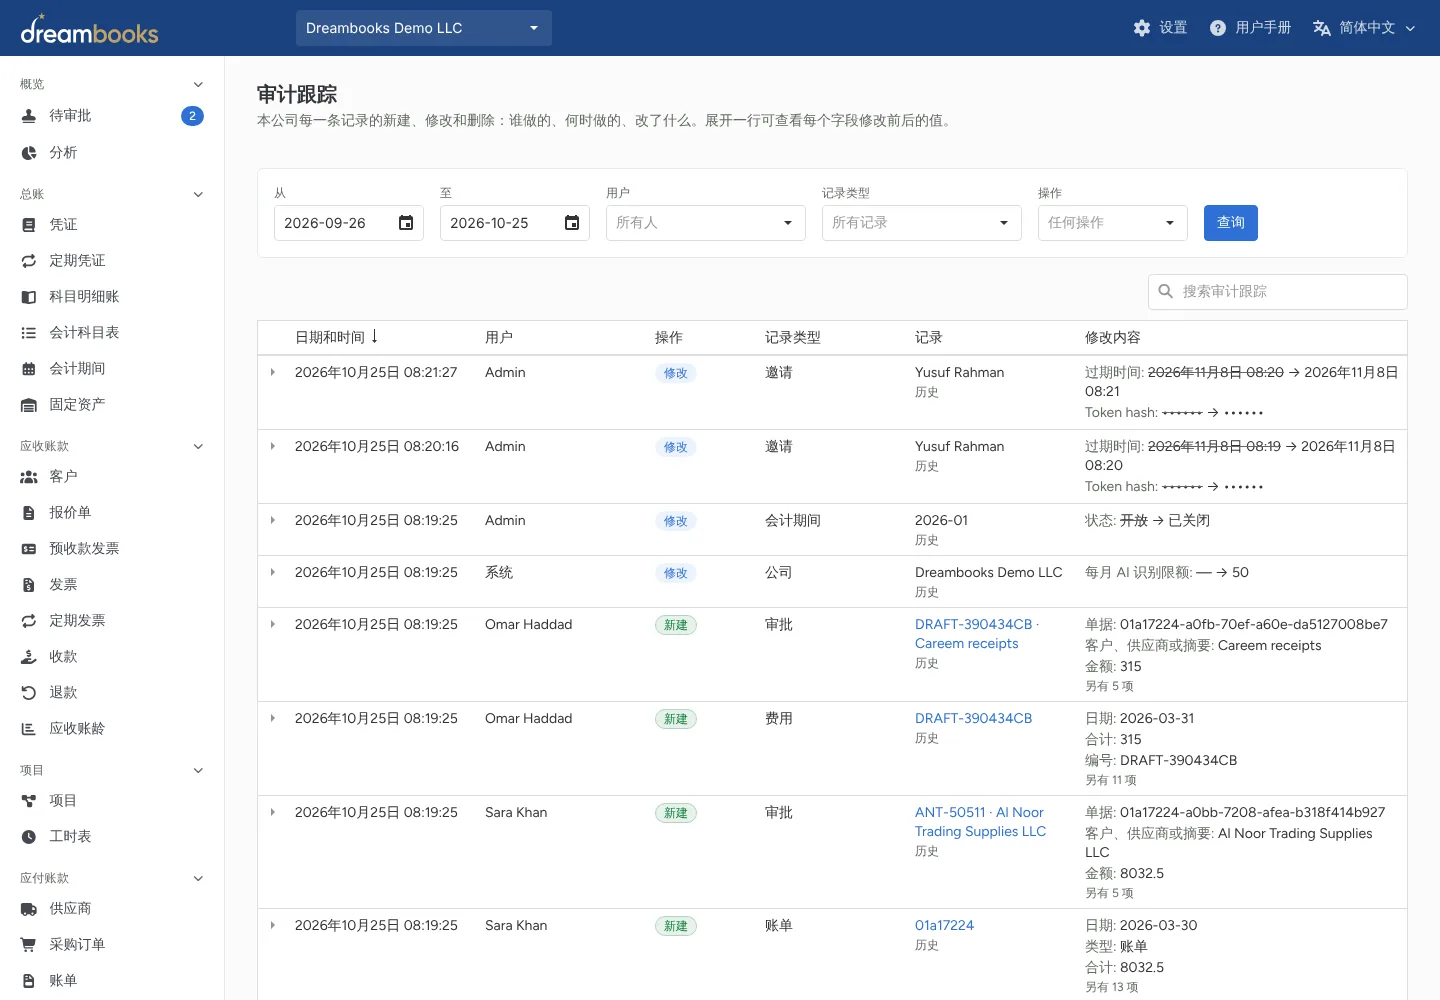
Task: Click the 凭证 voucher icon
Action: [x=29, y=225]
